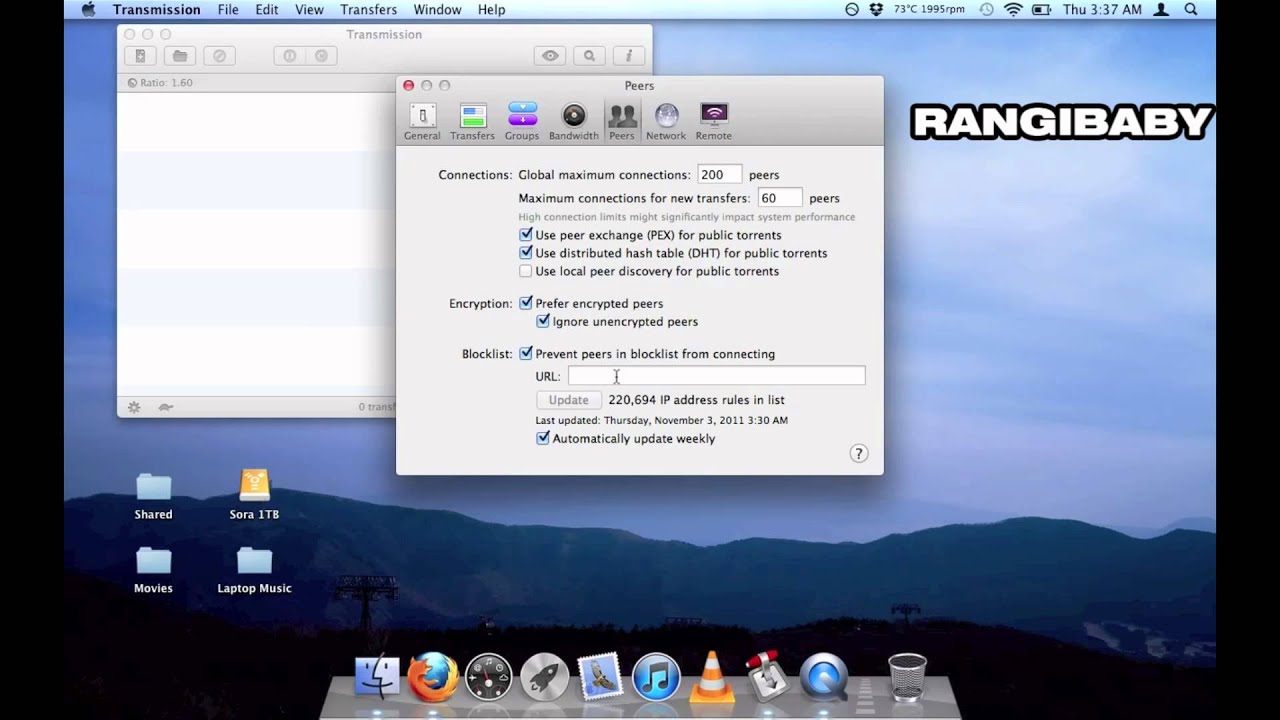This screenshot has width=1280, height=720.
Task: Open the action gear menu in Transmission
Action: click(x=134, y=407)
